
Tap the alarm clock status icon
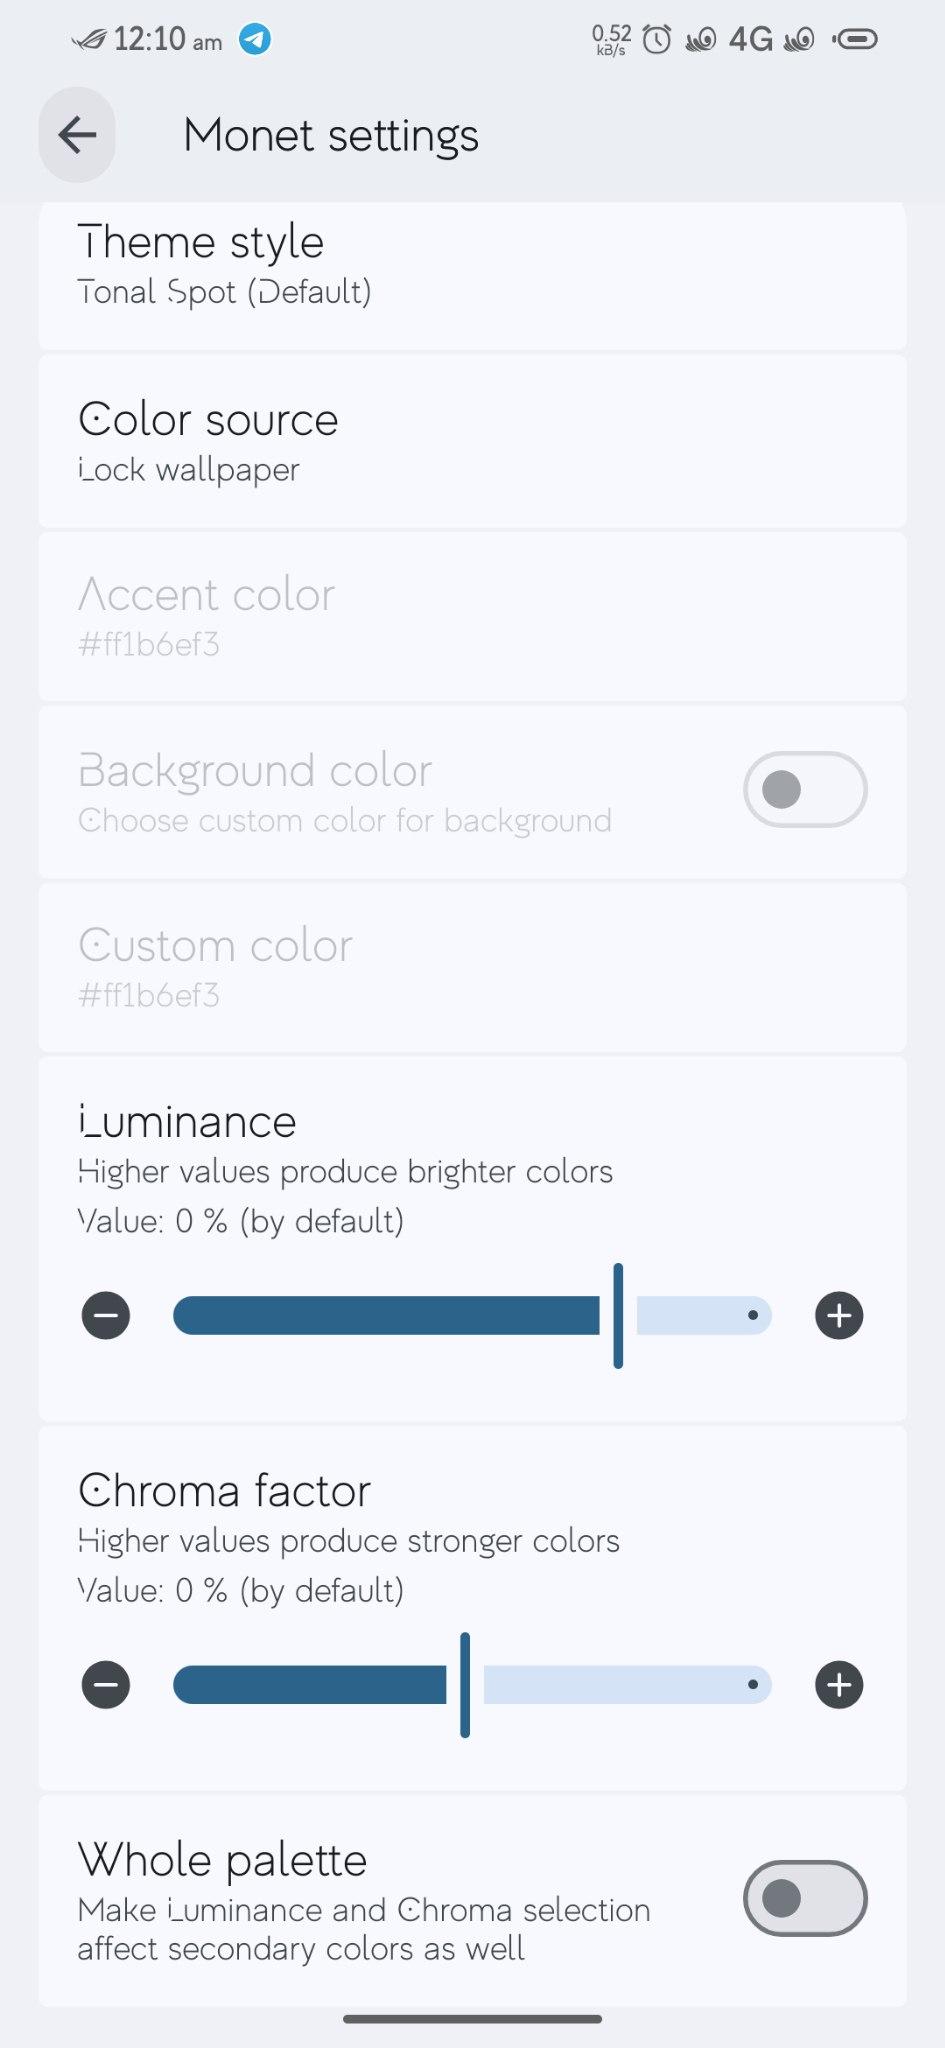coord(657,40)
